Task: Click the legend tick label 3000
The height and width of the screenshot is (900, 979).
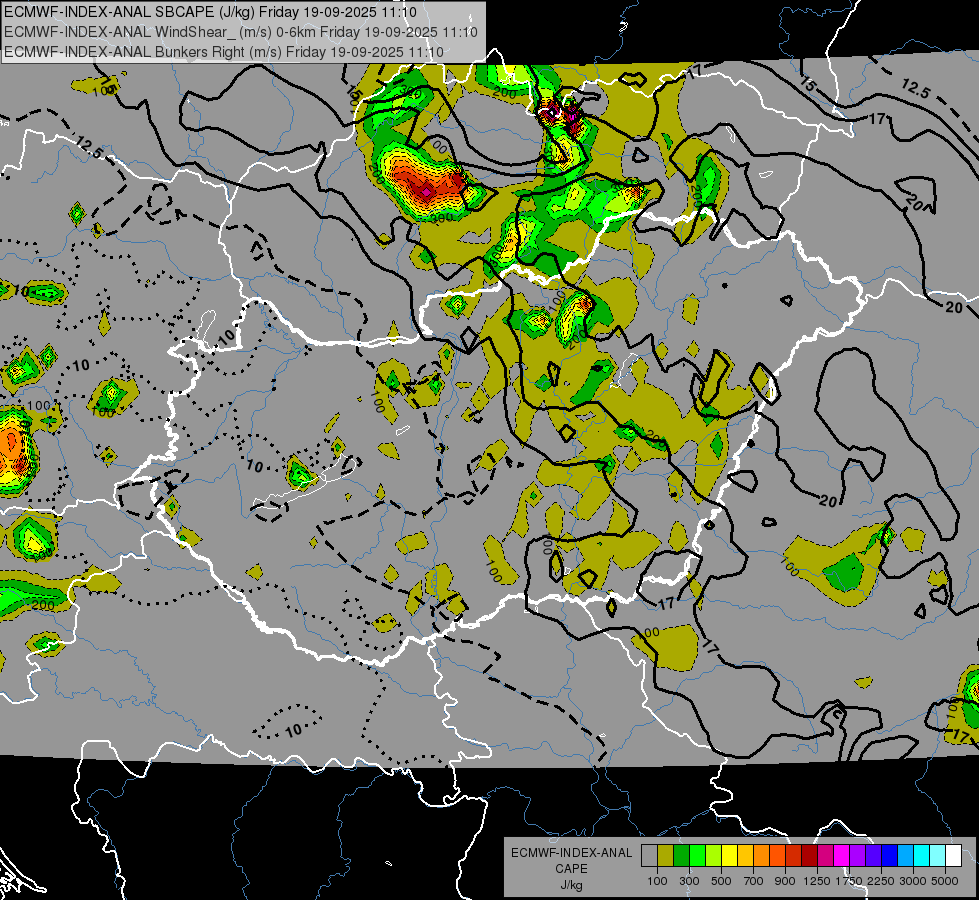Action: (x=913, y=881)
